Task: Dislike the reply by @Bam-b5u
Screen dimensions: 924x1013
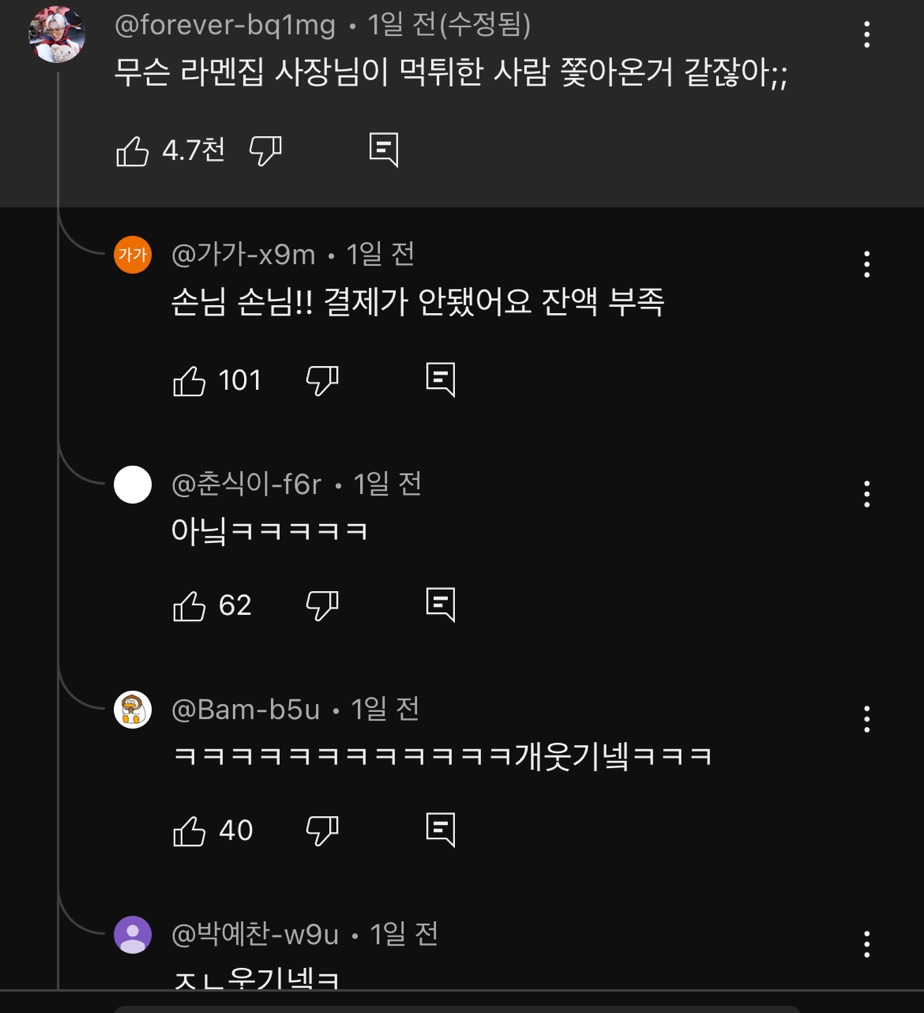Action: (322, 830)
